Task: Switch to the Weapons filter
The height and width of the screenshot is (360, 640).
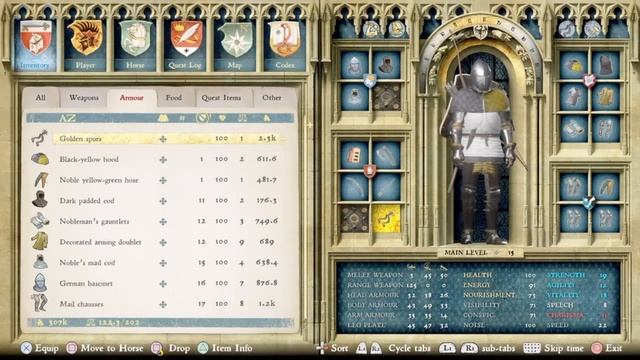Action: coord(84,98)
